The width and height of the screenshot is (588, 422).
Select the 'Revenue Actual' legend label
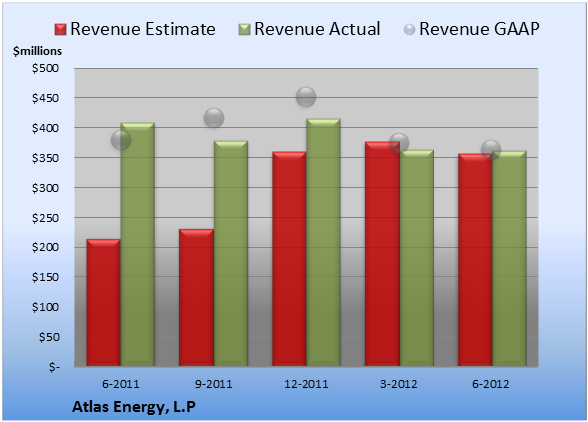[x=317, y=29]
